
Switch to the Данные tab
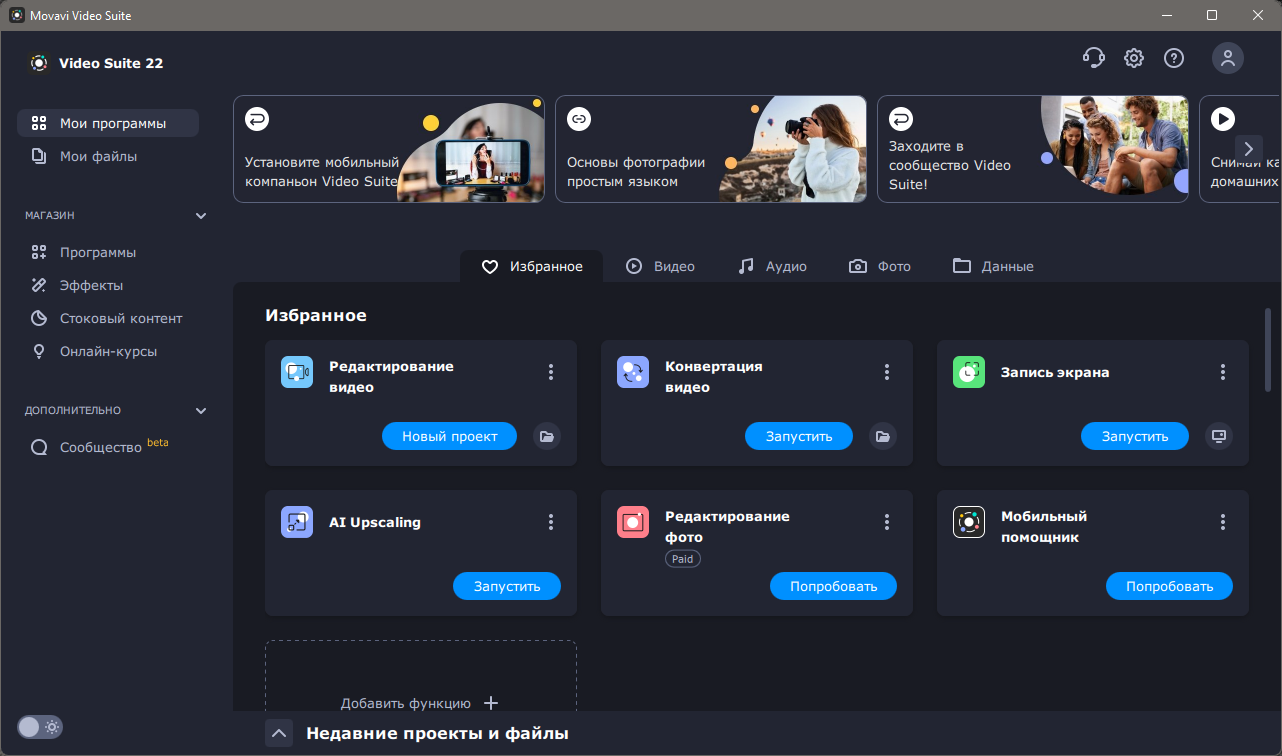tap(993, 266)
